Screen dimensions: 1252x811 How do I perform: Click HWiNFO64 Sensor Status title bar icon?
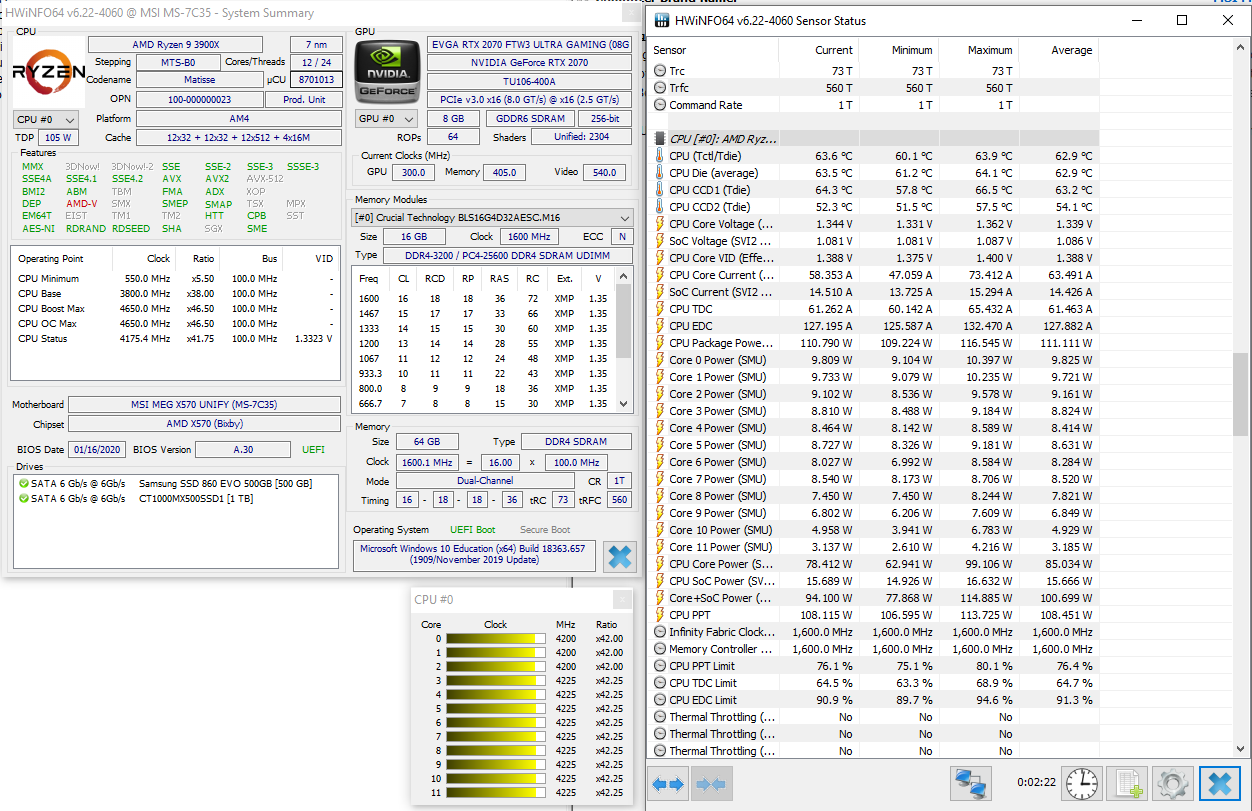click(661, 20)
